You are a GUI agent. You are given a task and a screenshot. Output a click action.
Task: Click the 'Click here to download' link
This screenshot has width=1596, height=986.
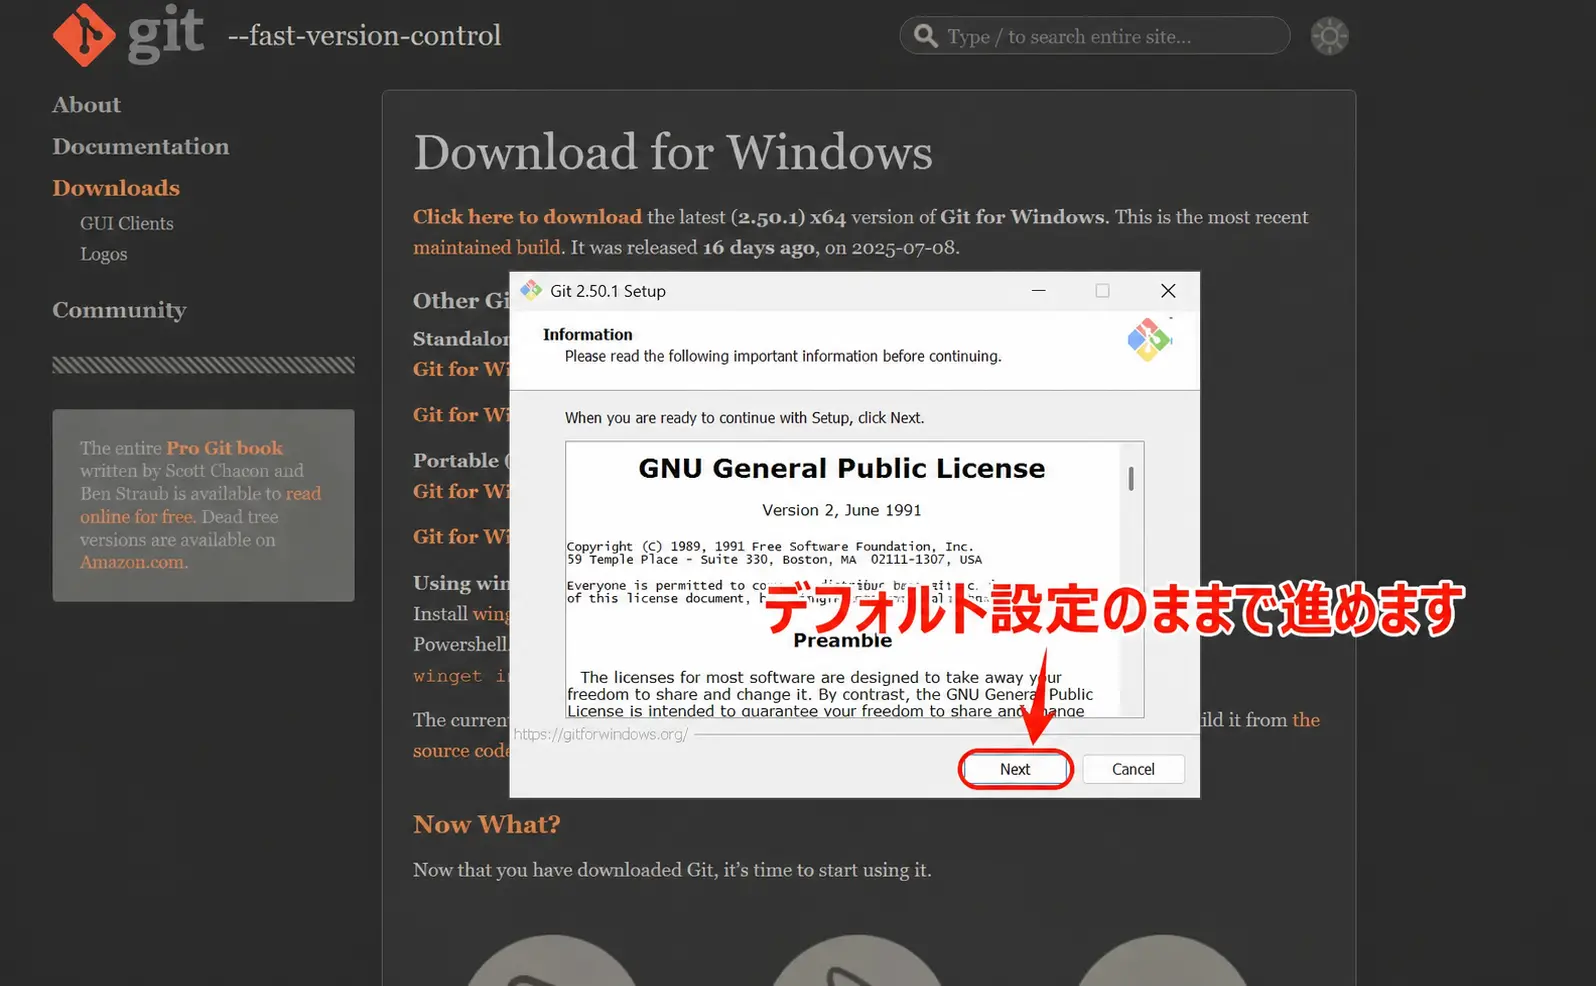point(527,217)
